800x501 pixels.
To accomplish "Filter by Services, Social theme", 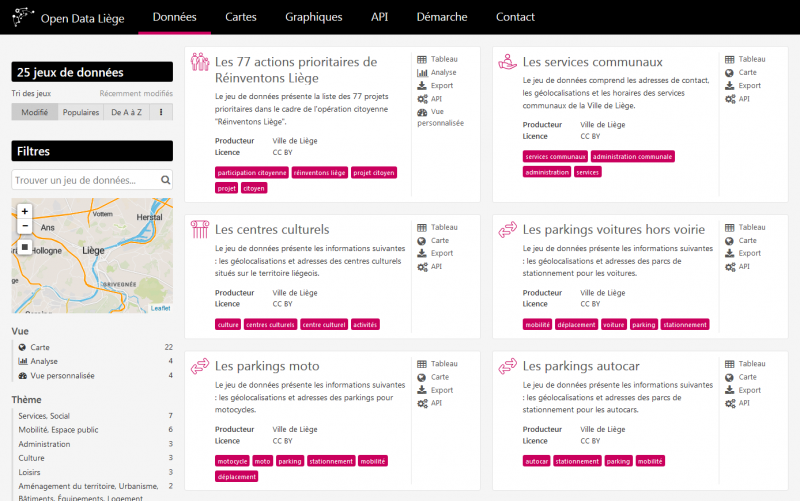I will [x=95, y=416].
